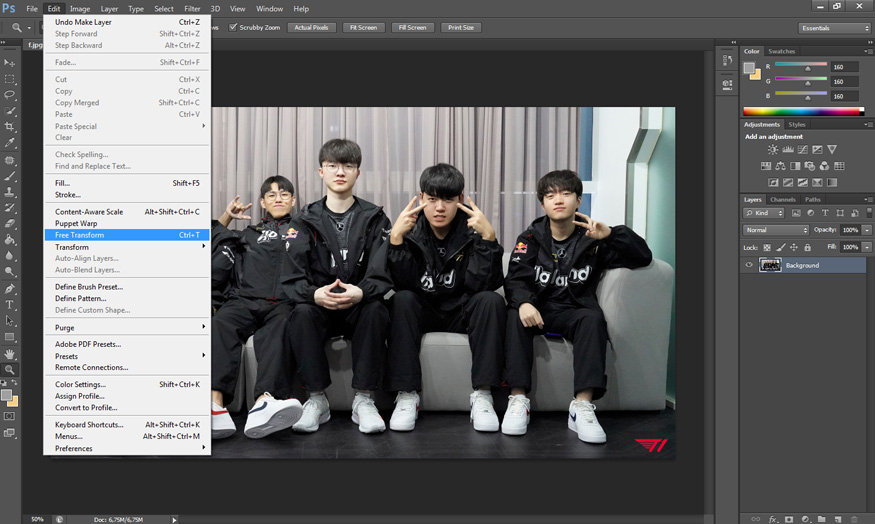Viewport: 875px width, 524px height.
Task: Click the delete layer trash icon
Action: [x=853, y=519]
